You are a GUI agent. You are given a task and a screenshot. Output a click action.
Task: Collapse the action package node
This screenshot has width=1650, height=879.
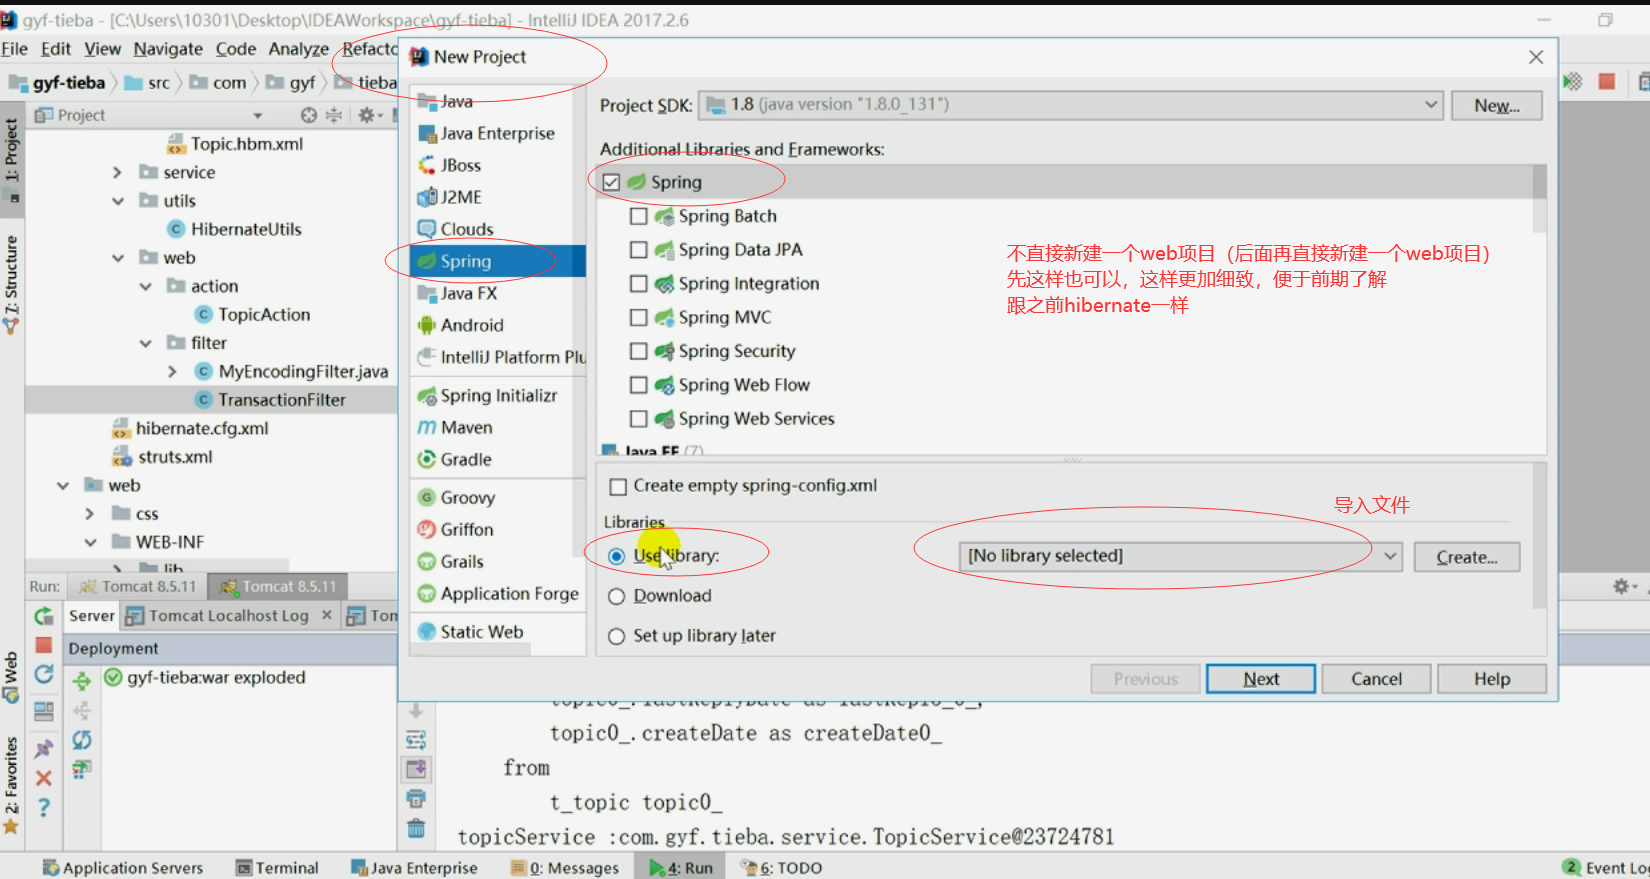point(145,286)
